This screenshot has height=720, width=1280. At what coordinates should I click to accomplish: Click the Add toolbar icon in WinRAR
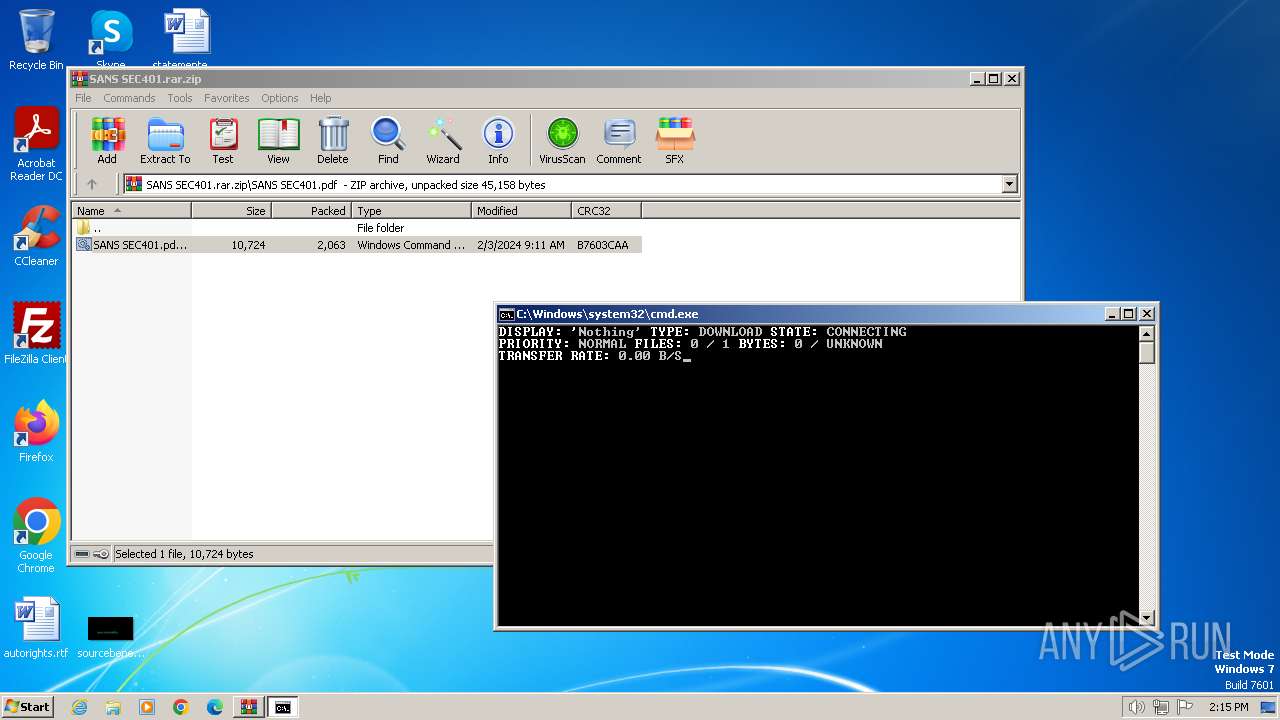[107, 141]
